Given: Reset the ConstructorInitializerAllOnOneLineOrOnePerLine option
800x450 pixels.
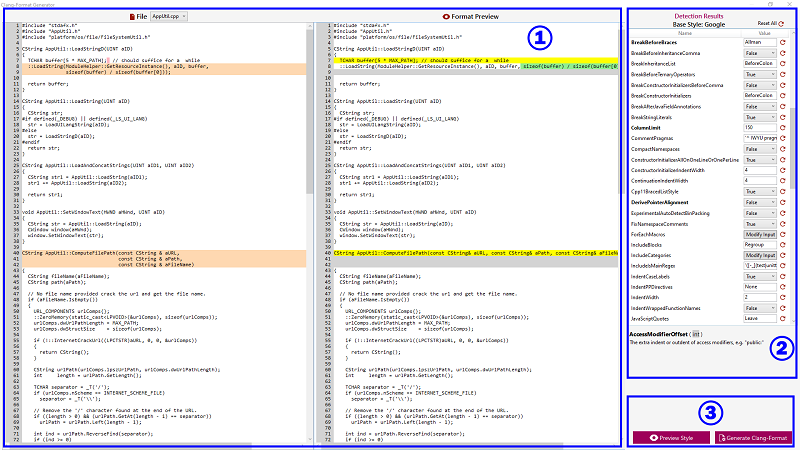Looking at the screenshot, I should click(782, 160).
